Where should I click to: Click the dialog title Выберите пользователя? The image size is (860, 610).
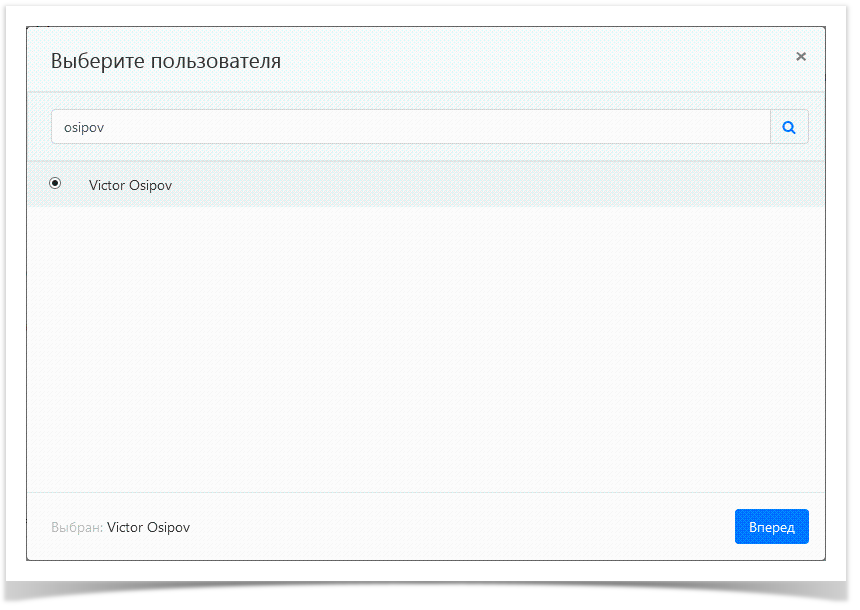coord(166,61)
